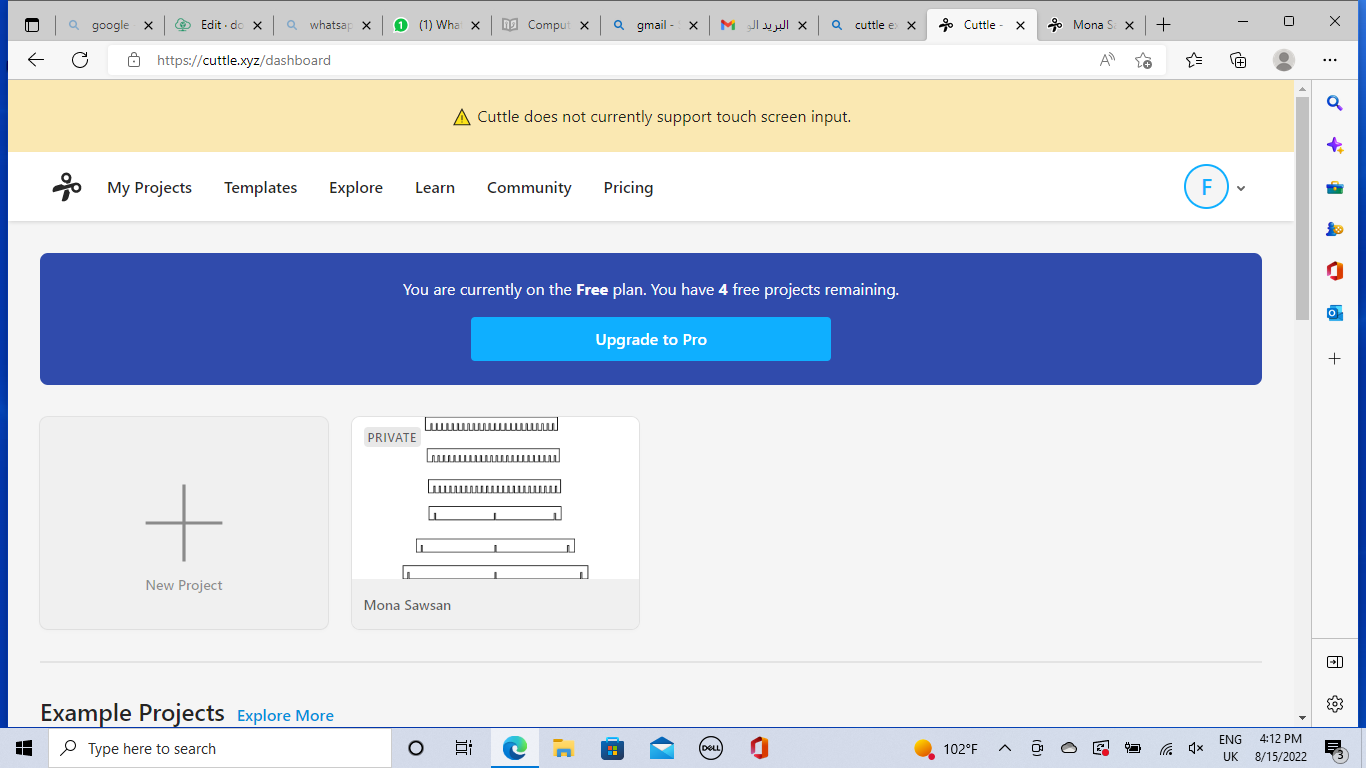1366x768 pixels.
Task: Click the Office icon in Edge sidebar
Action: [1334, 271]
